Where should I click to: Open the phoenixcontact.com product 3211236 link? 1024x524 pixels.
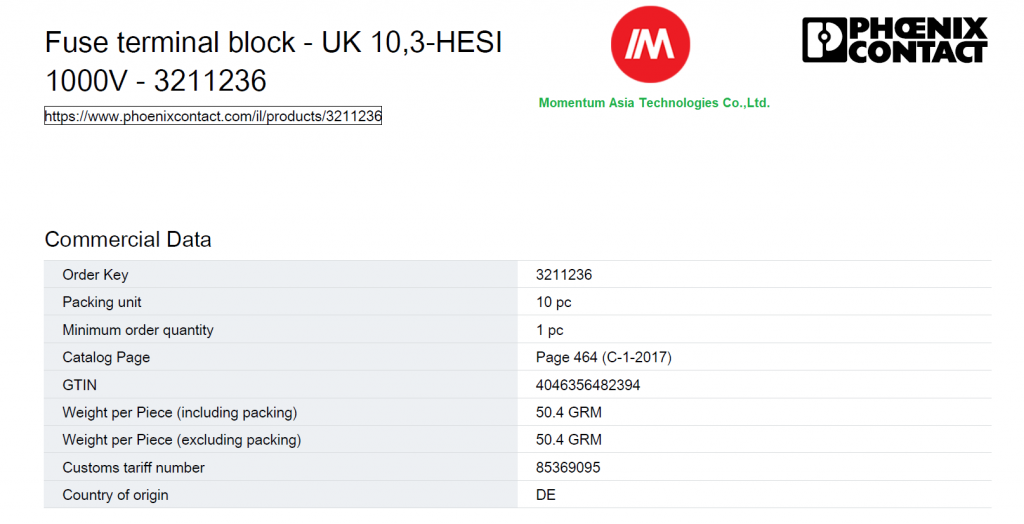213,116
